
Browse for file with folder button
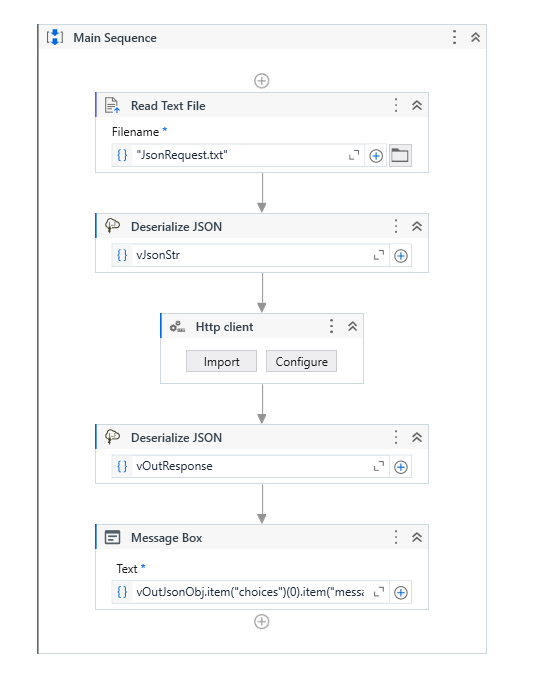coord(400,156)
